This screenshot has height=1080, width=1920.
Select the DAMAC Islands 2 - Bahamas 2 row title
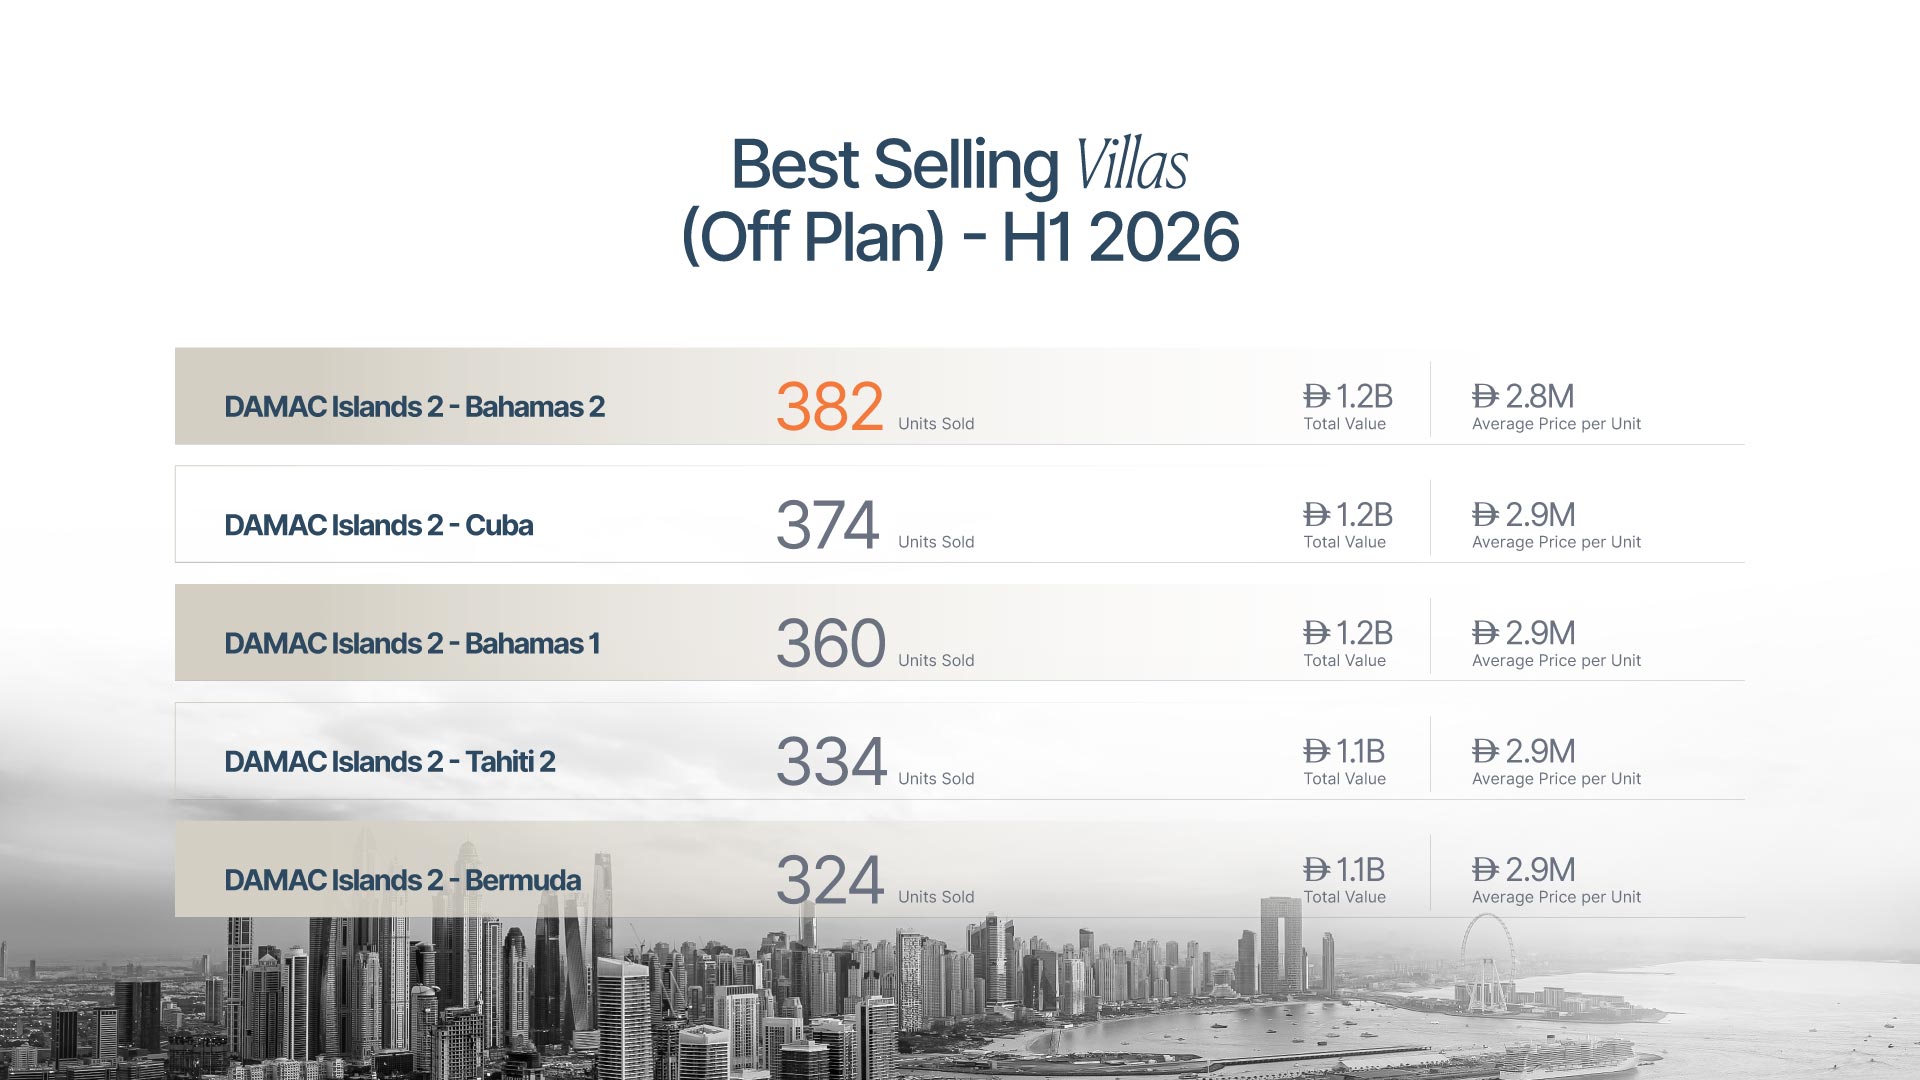(x=414, y=407)
